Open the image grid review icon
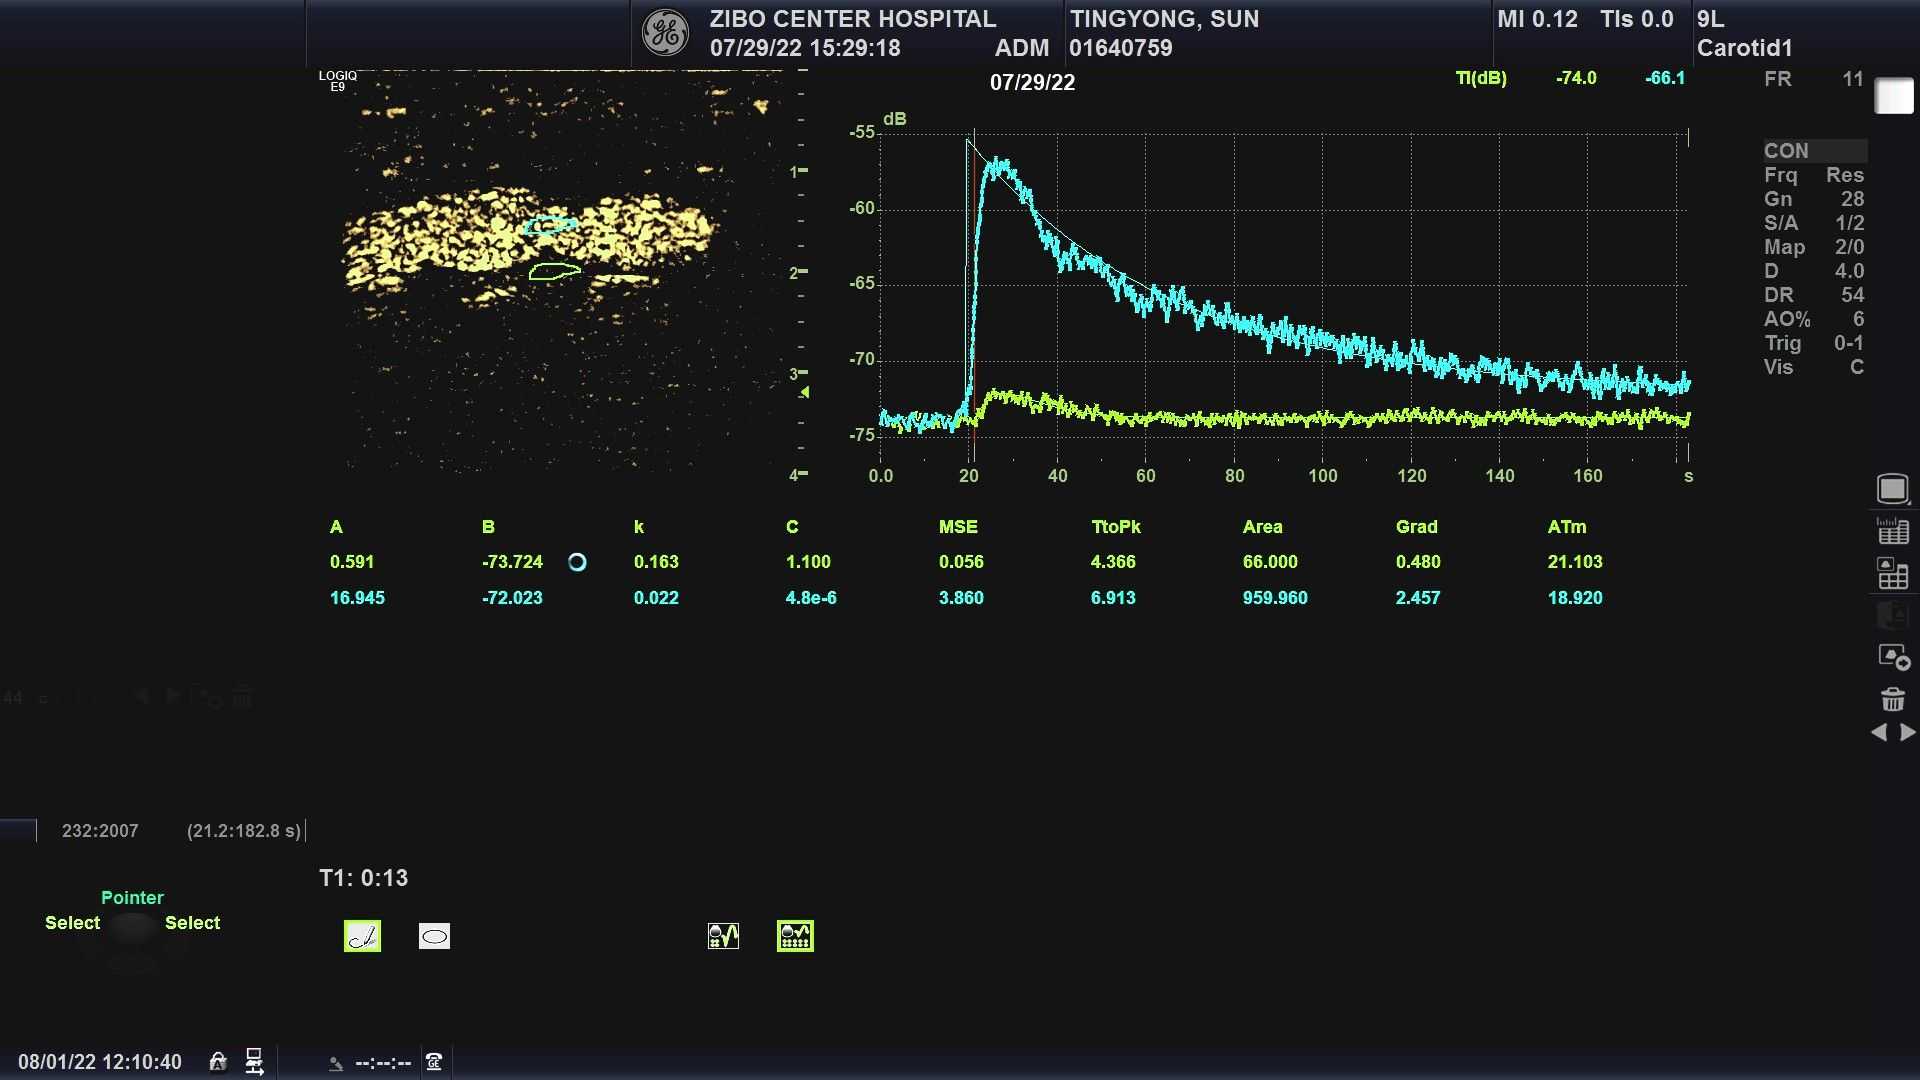This screenshot has width=1920, height=1080. [x=1892, y=574]
